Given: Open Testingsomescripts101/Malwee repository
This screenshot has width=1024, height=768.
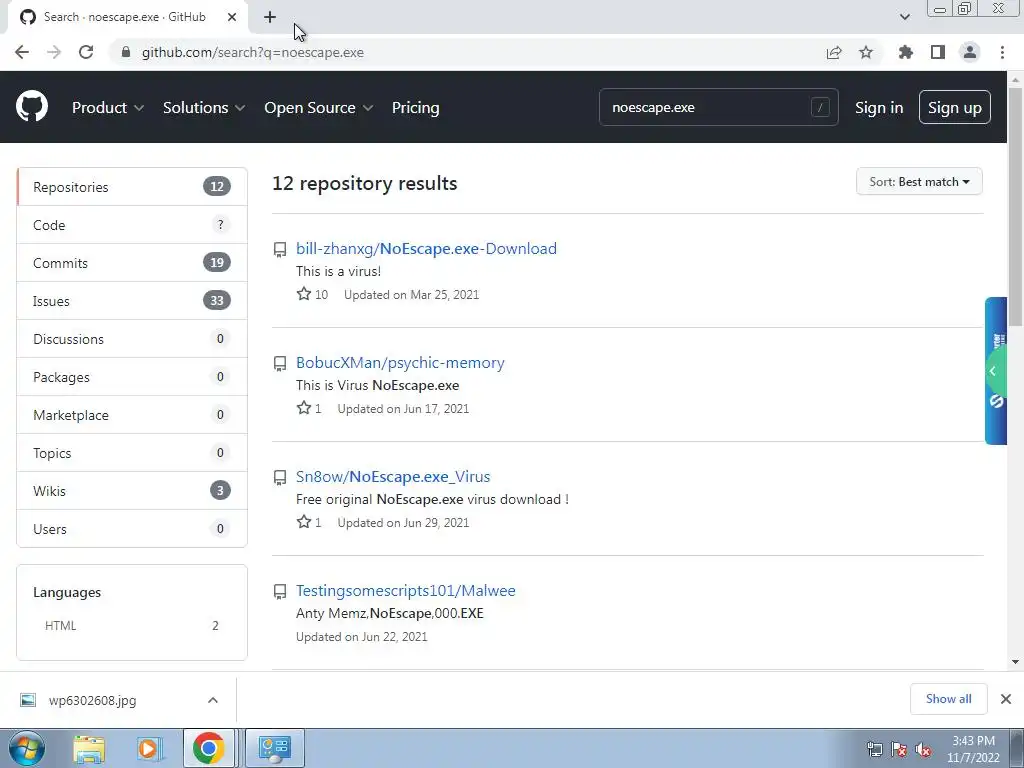Looking at the screenshot, I should coord(406,590).
